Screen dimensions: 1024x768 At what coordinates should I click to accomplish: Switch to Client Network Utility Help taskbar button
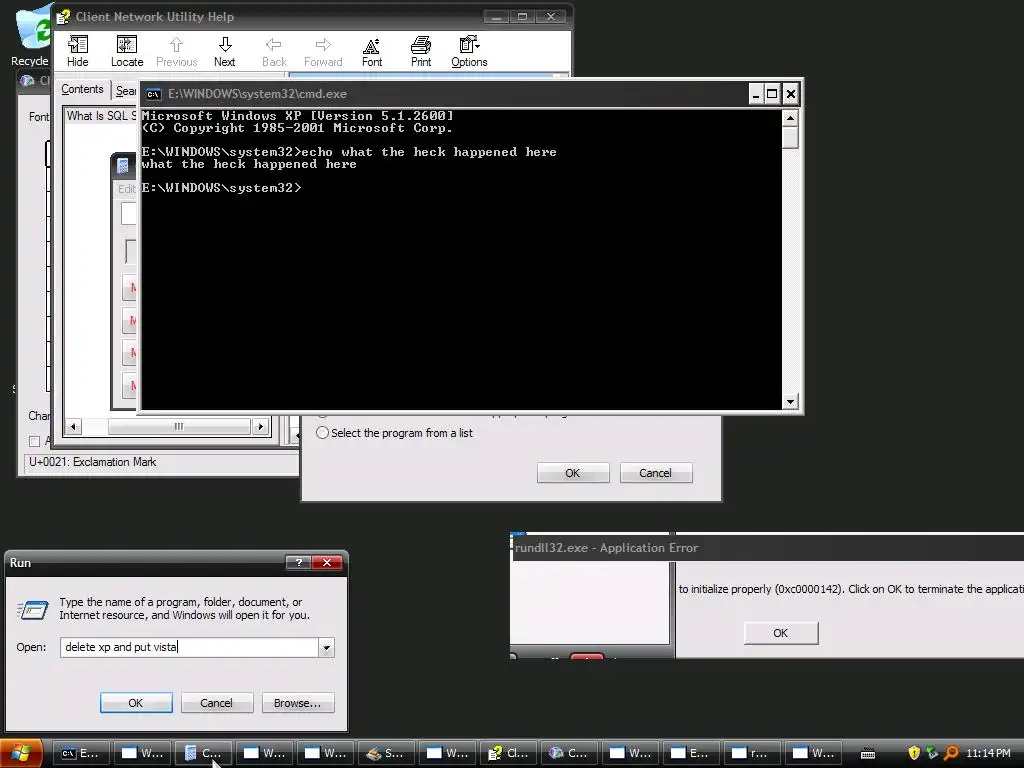[508, 753]
